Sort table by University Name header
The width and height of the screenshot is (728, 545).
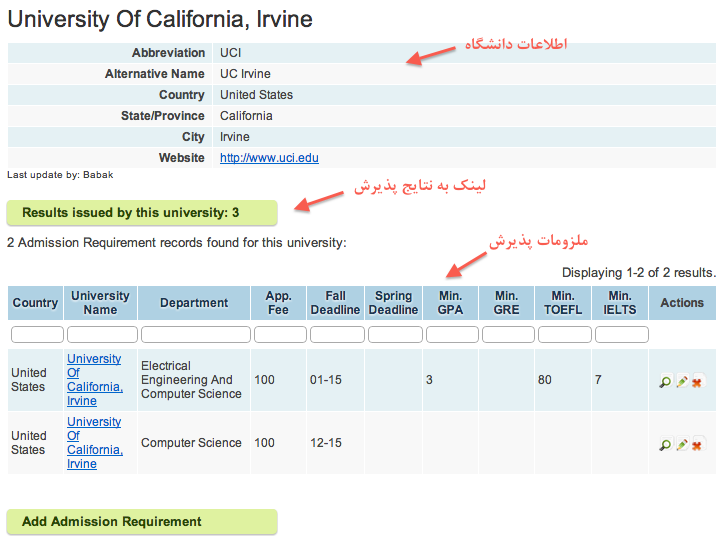click(x=100, y=303)
